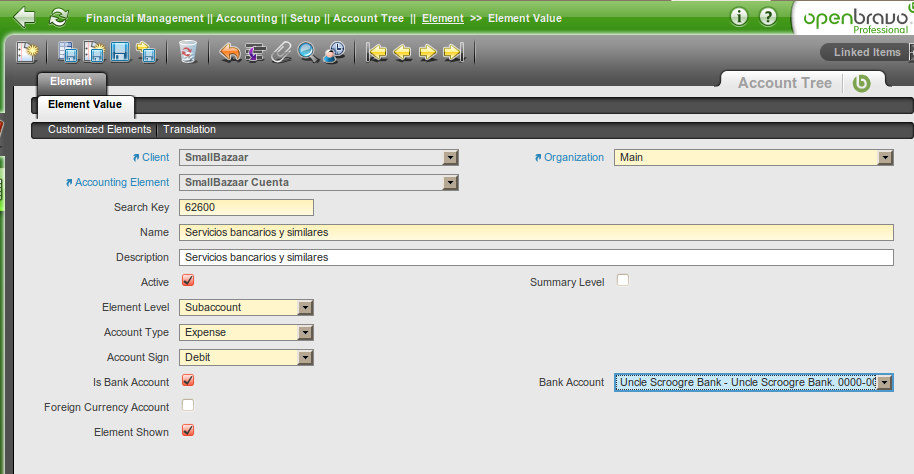
Task: Click the Organization field label link
Action: 574,157
